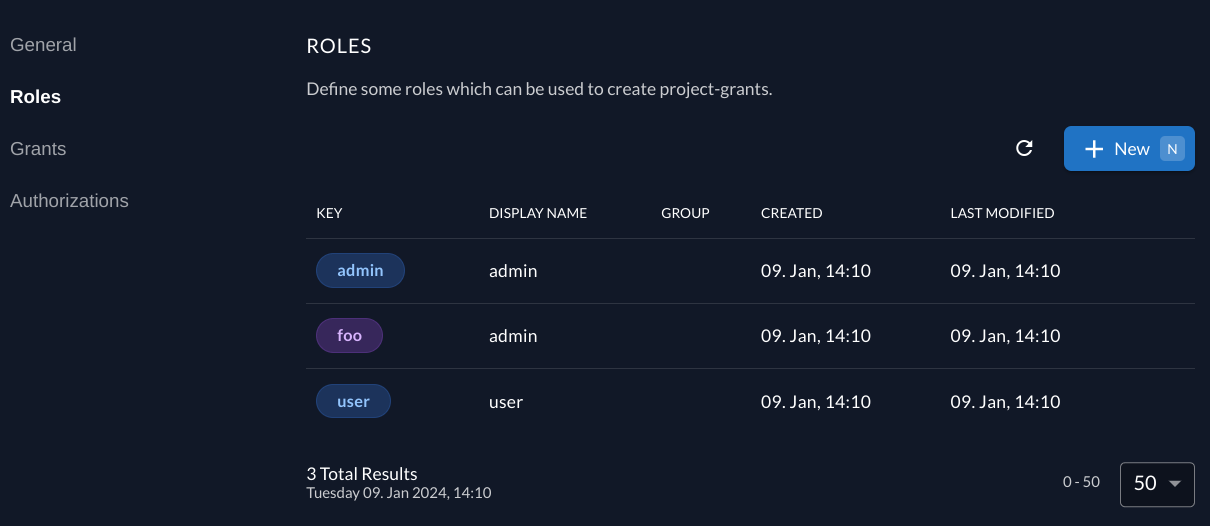This screenshot has height=526, width=1210.
Task: Click the user row display name
Action: point(506,401)
